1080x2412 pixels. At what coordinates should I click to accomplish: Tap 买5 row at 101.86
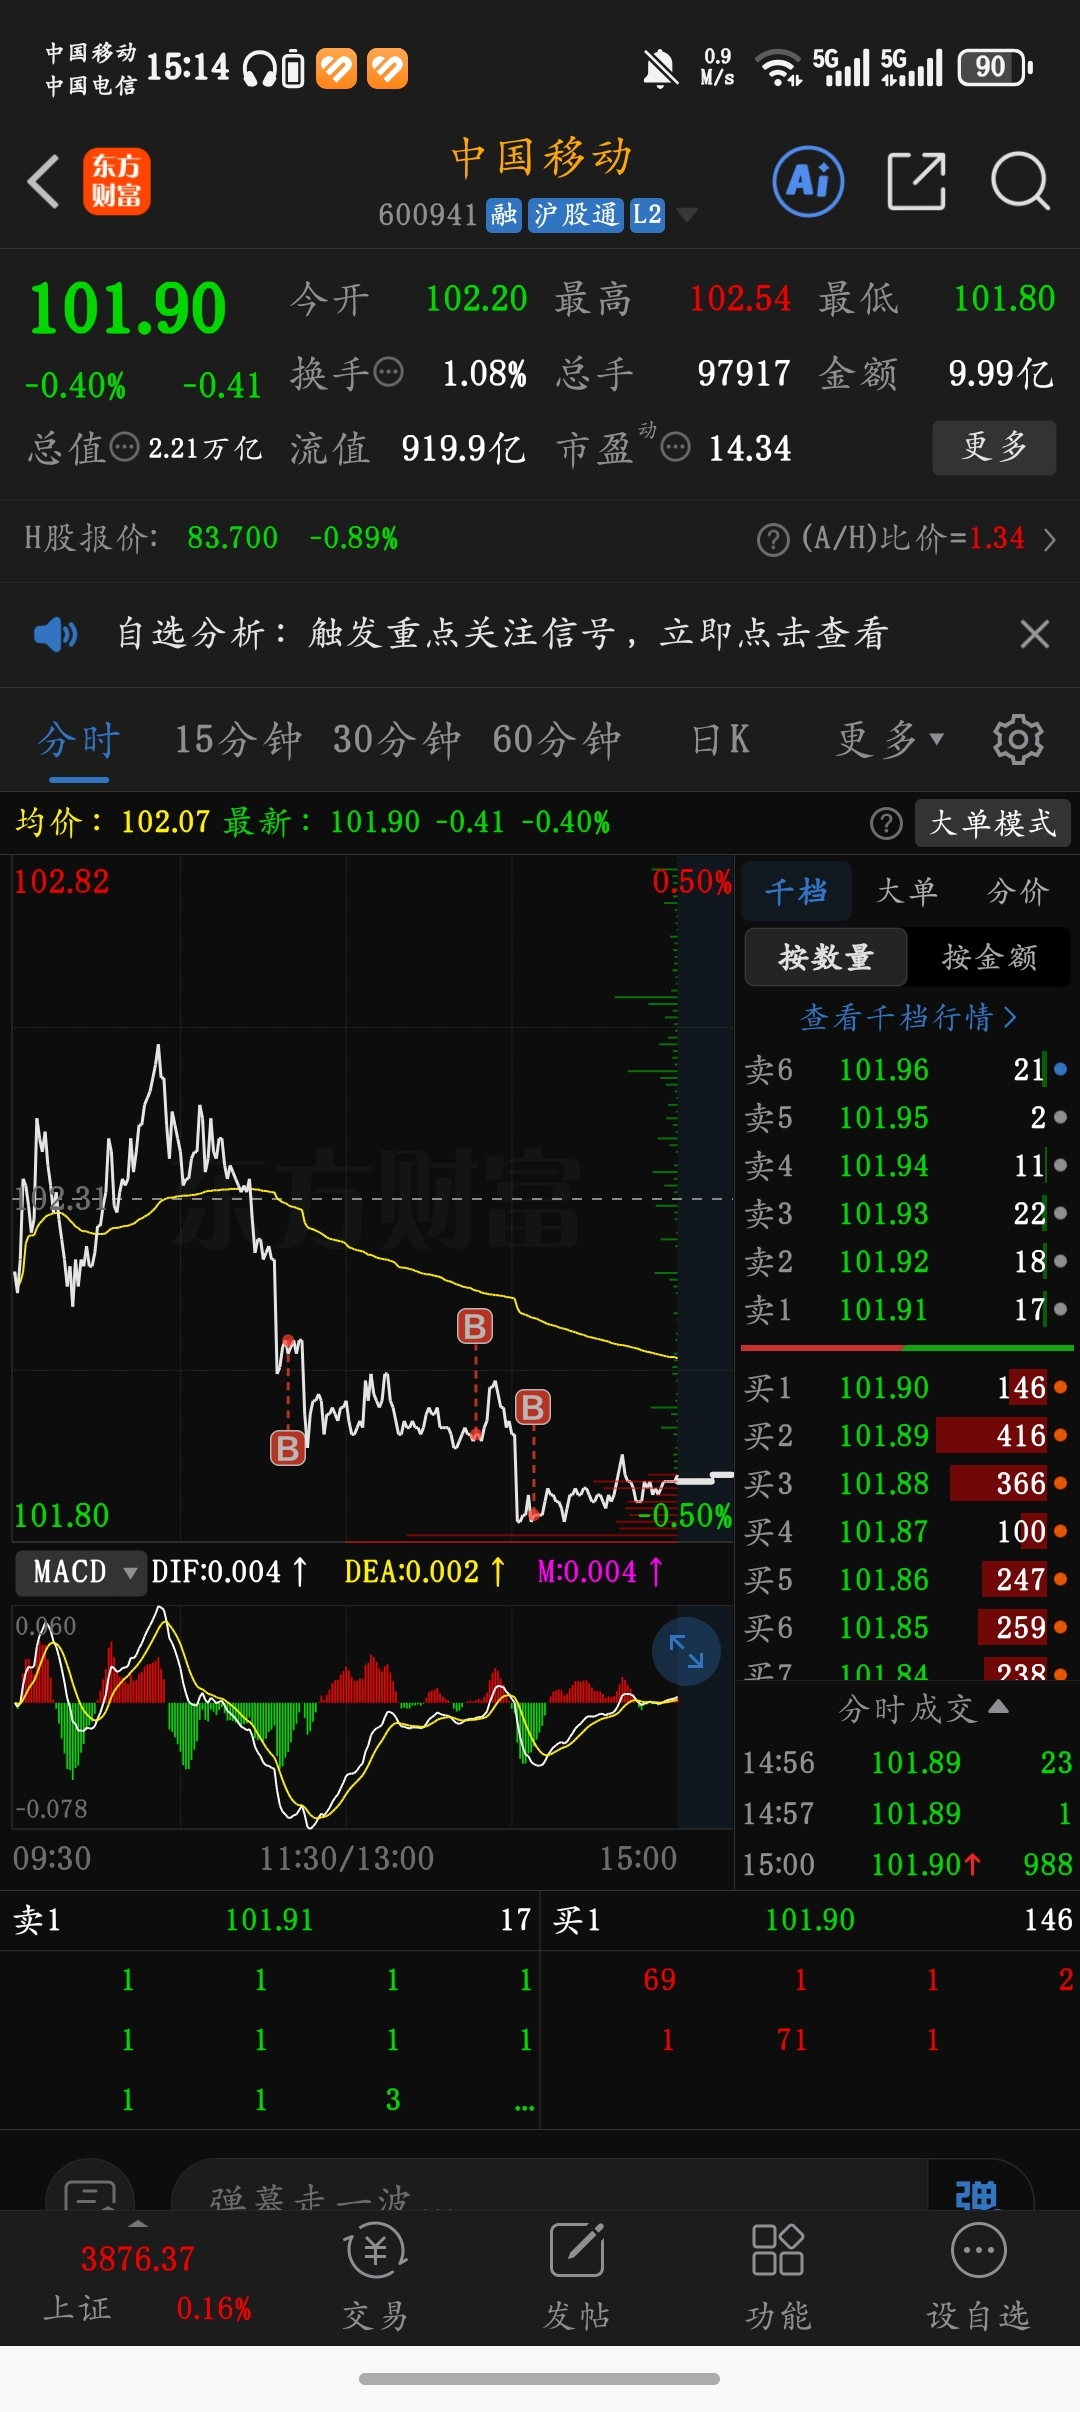(906, 1580)
